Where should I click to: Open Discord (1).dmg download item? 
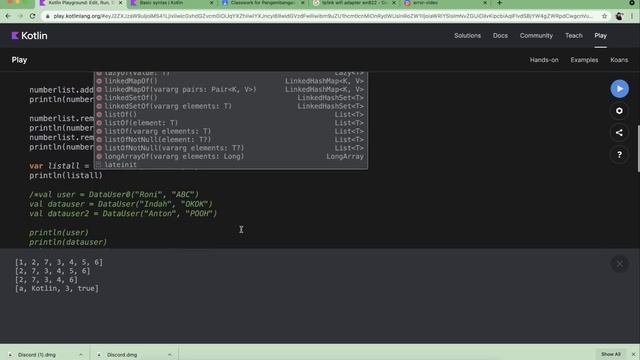click(37, 355)
